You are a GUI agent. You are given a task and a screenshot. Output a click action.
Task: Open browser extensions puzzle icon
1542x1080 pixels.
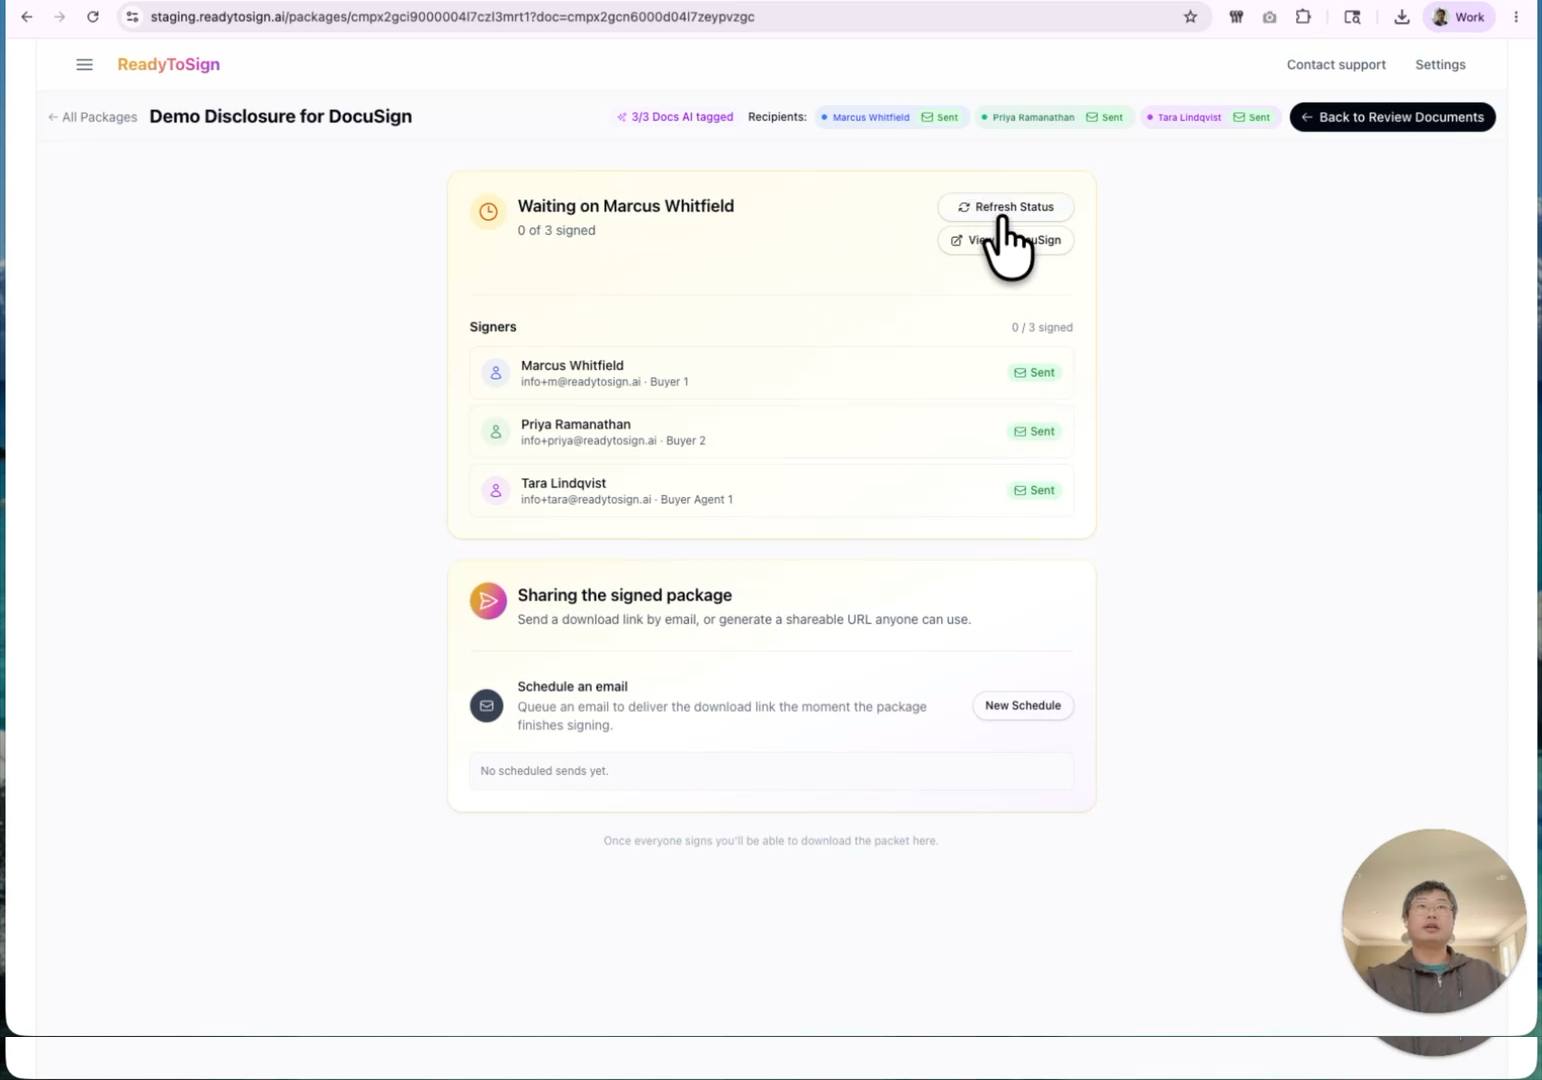(1303, 17)
